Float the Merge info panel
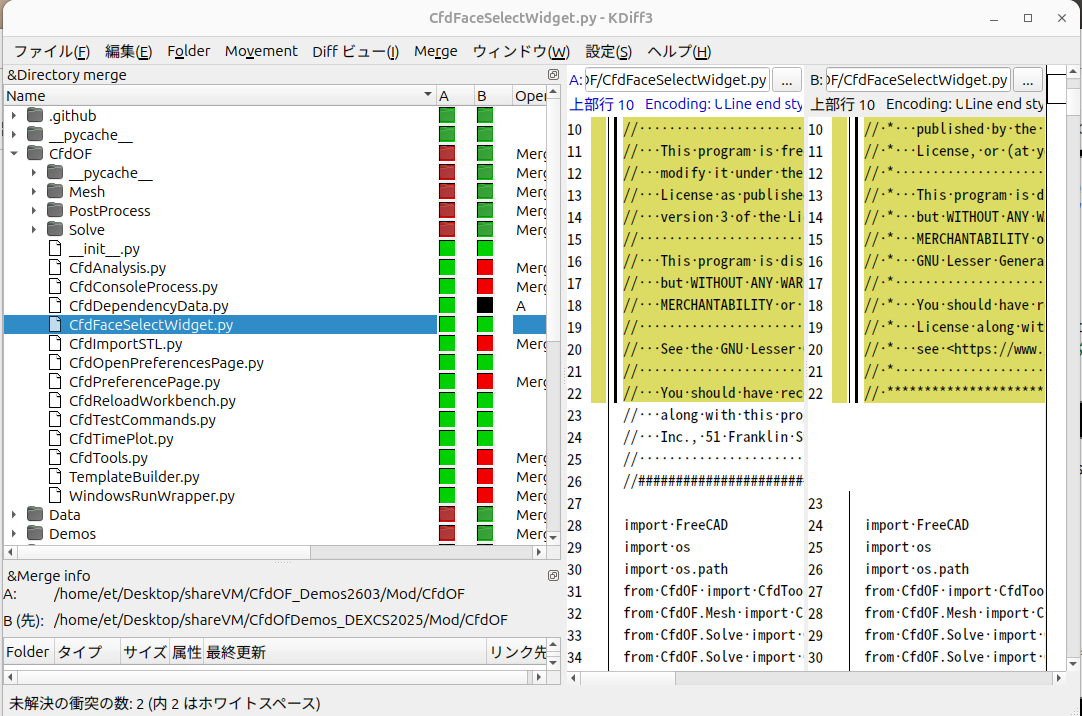 553,575
